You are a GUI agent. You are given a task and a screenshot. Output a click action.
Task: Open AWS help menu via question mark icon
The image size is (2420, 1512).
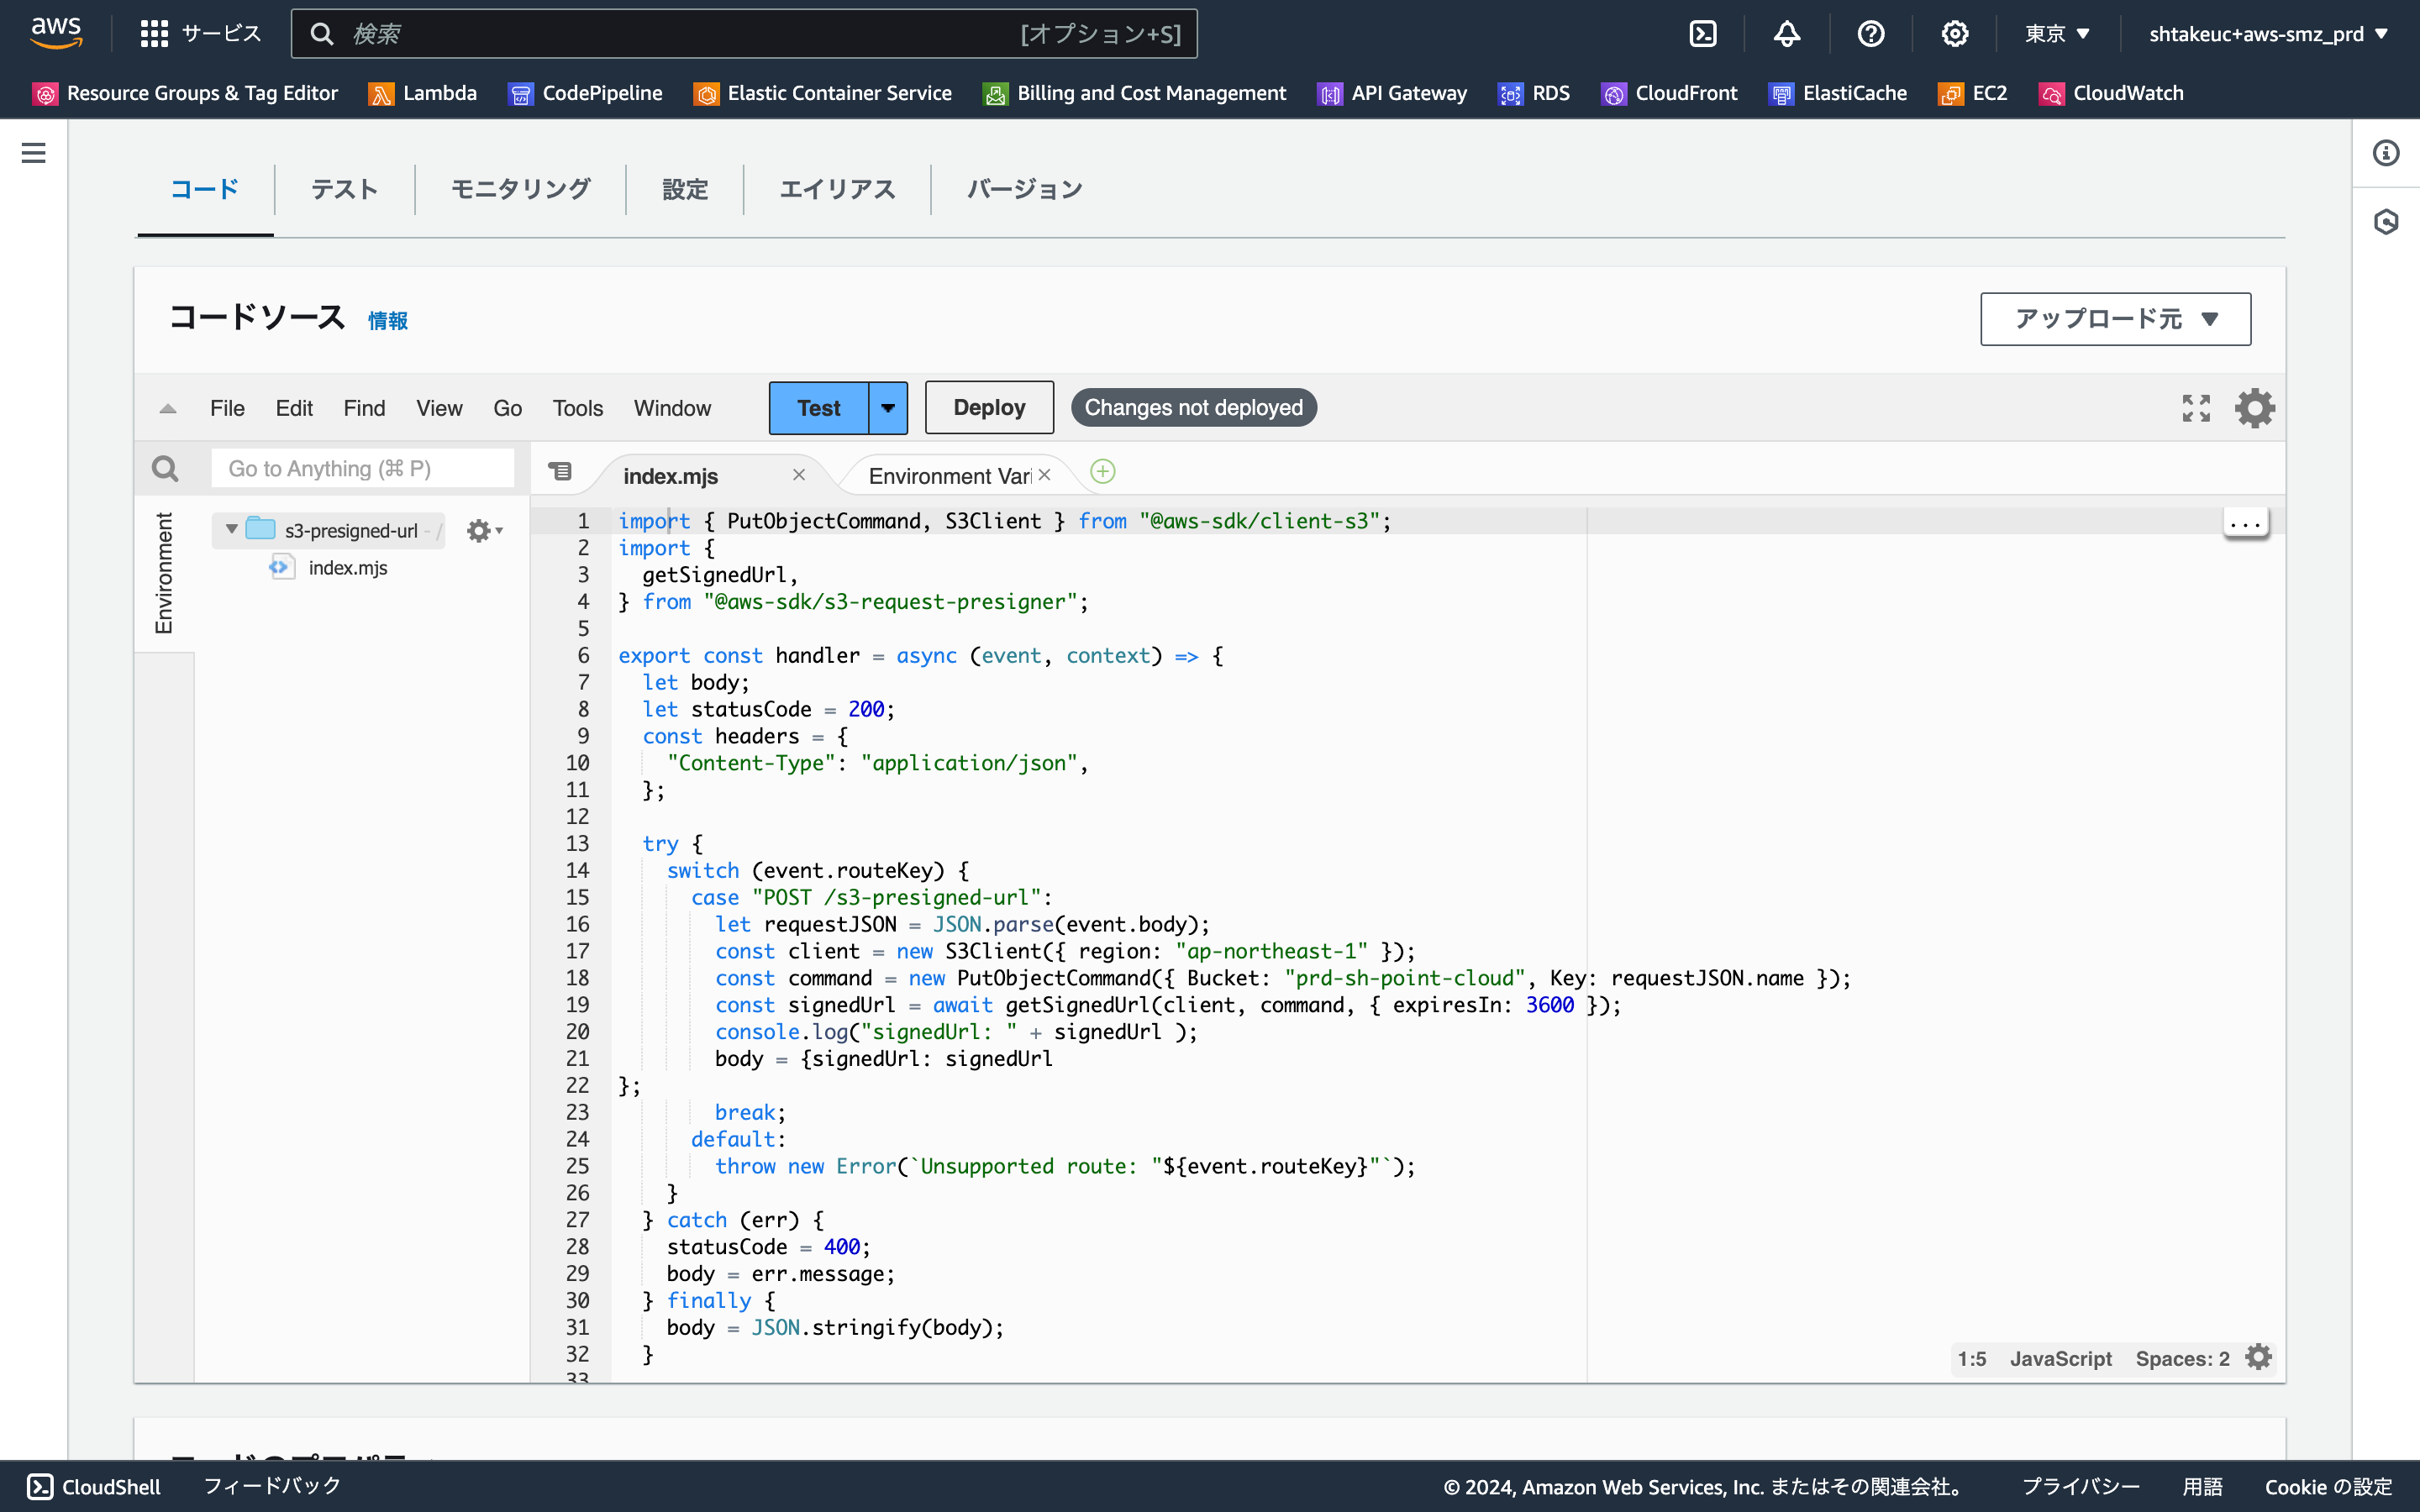(1871, 33)
